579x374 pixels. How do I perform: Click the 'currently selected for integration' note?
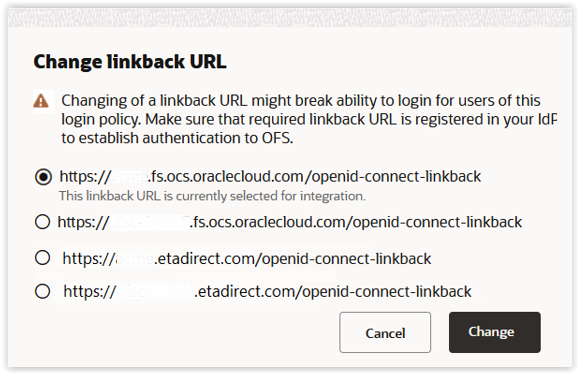point(212,196)
